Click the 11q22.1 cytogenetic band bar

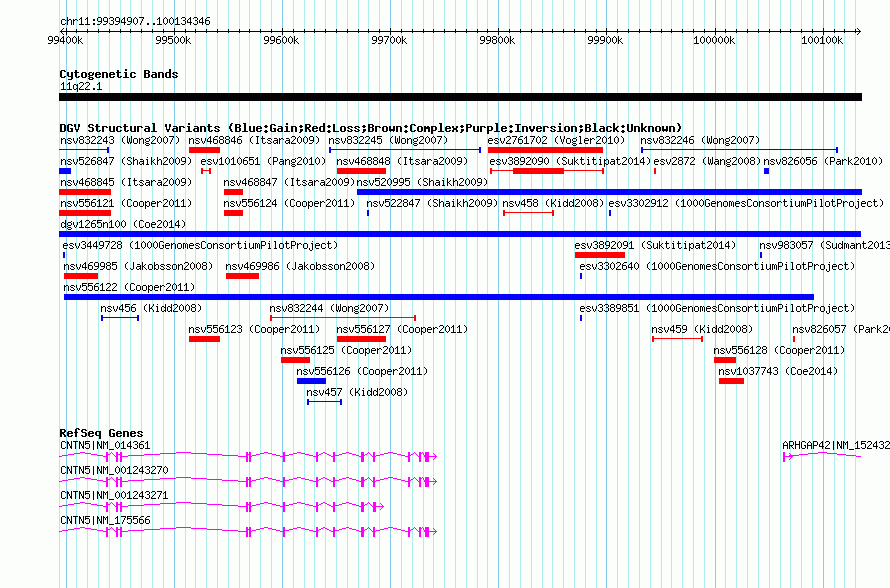point(460,97)
